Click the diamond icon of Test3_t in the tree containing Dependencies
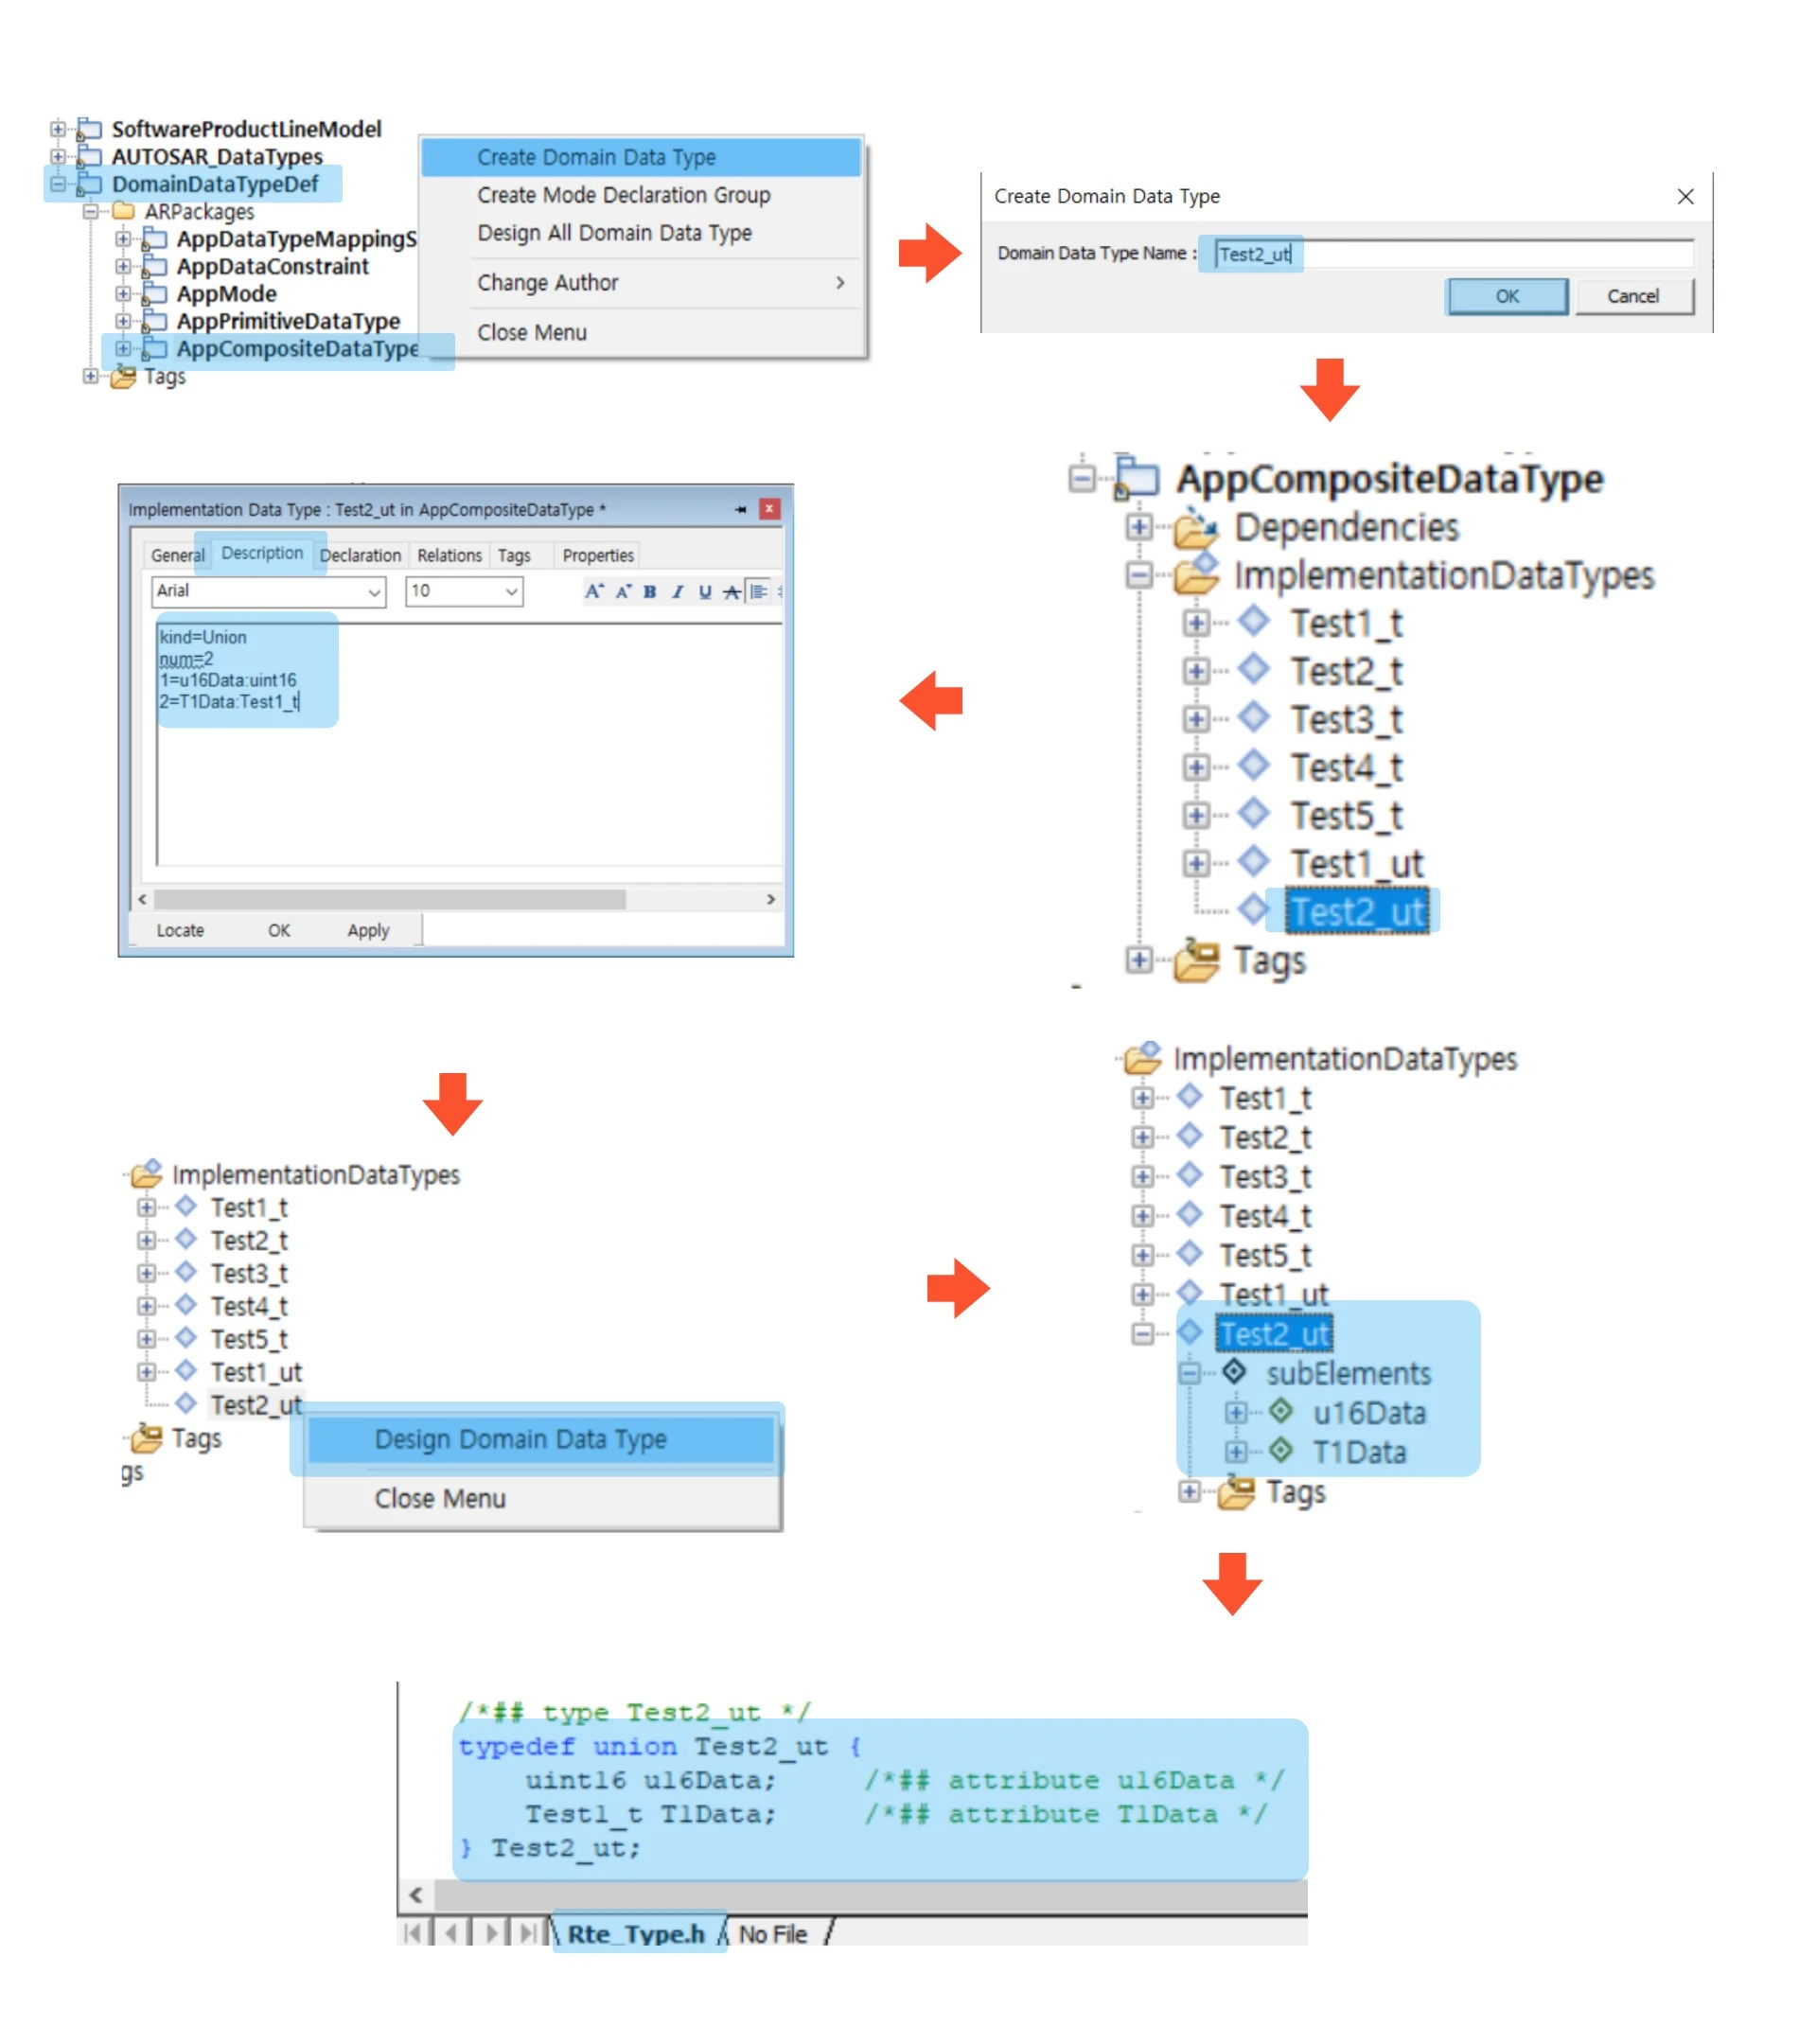This screenshot has height=2044, width=1817. 1253,717
